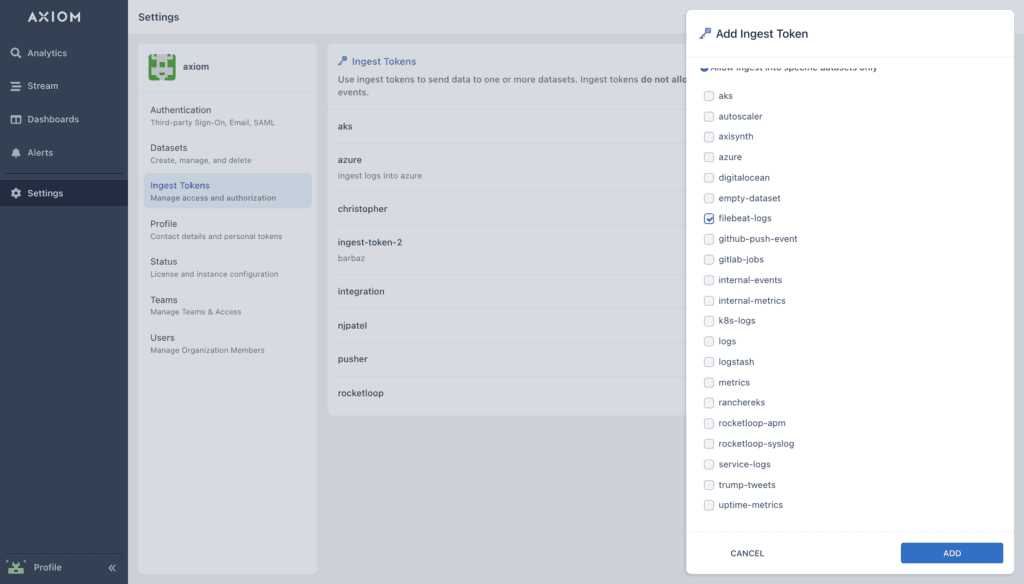Image resolution: width=1024 pixels, height=584 pixels.
Task: Check the k8s-logs checkbox
Action: coord(709,321)
